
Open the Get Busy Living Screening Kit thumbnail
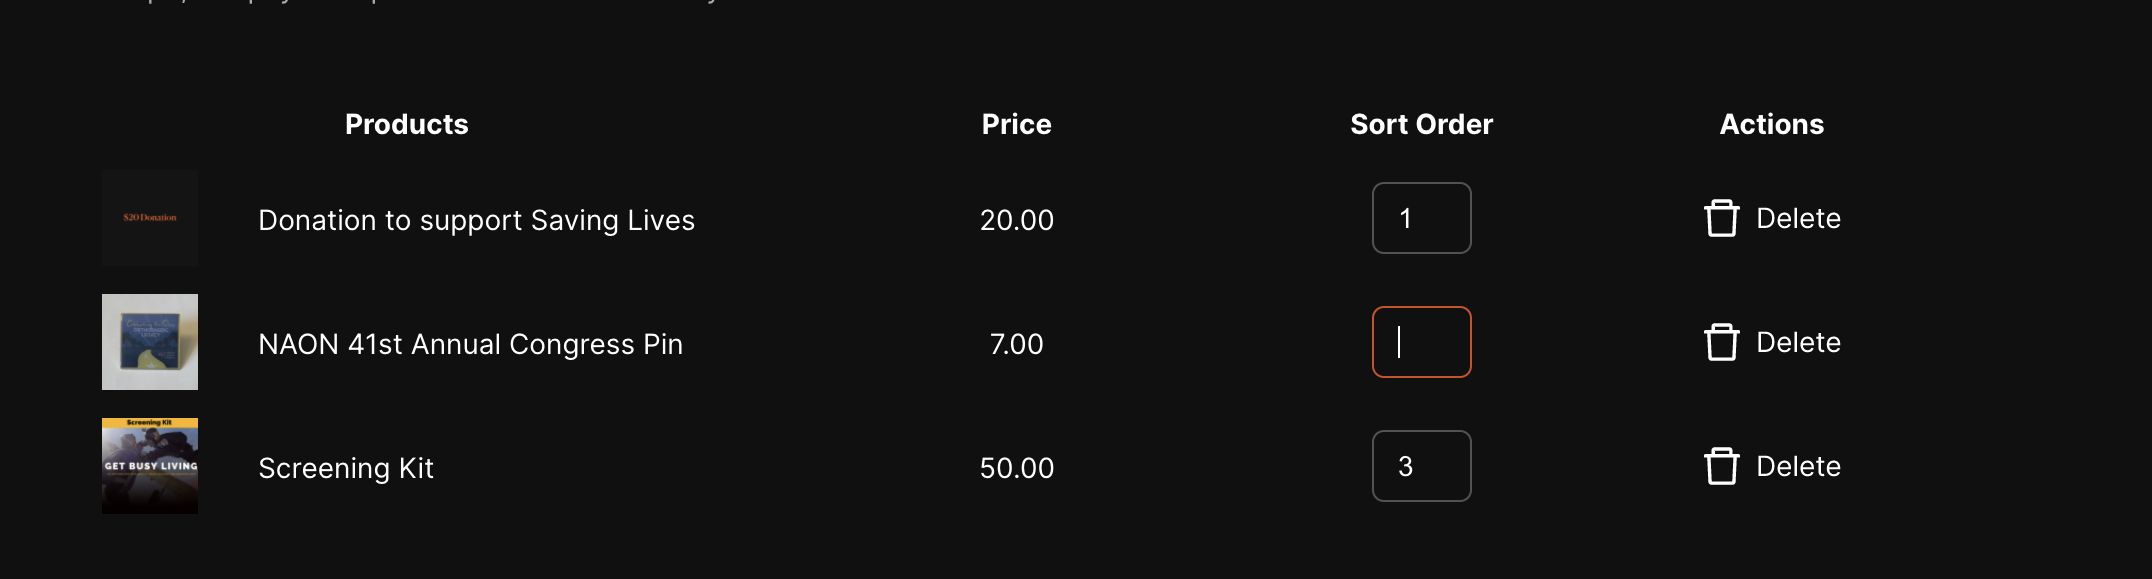pos(150,466)
